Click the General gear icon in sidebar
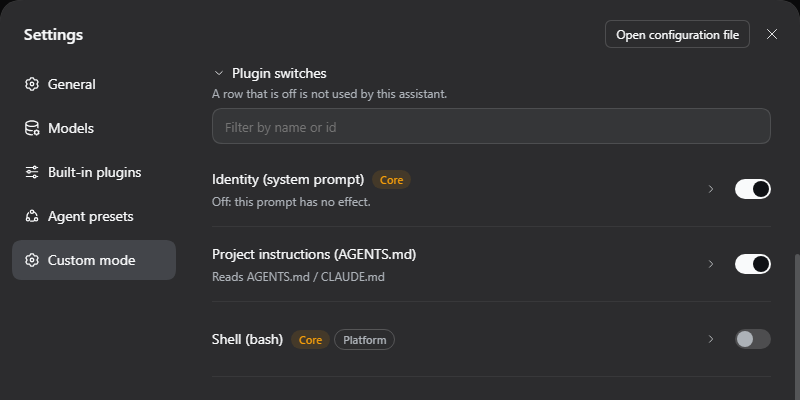The height and width of the screenshot is (400, 800). 32,84
